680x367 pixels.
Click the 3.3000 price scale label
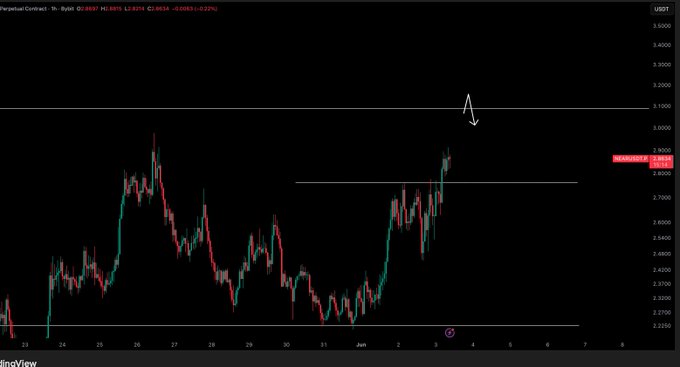click(661, 65)
